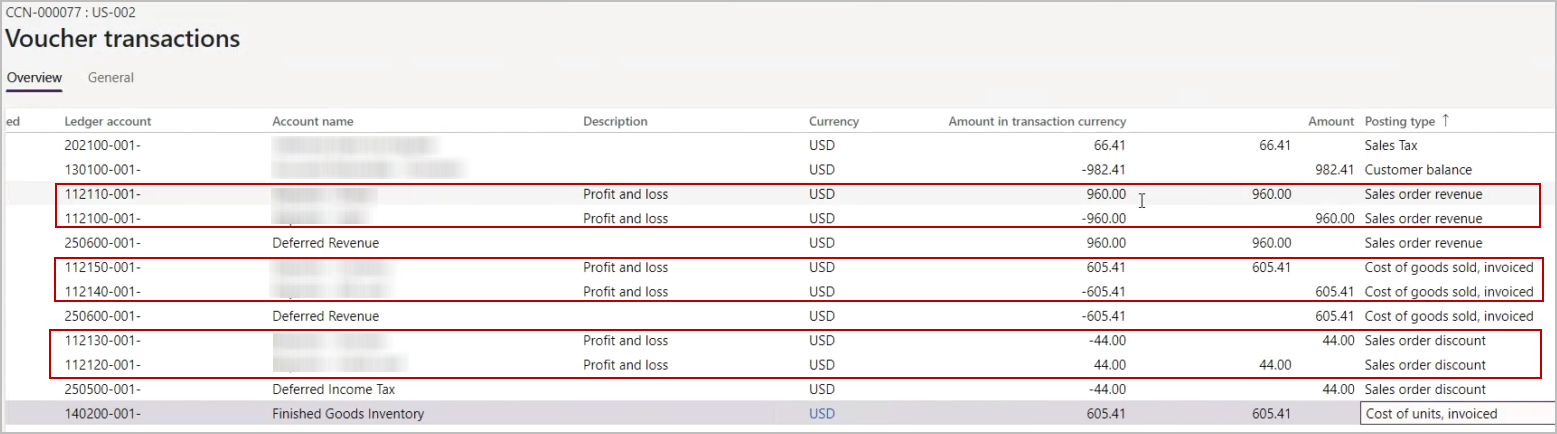The image size is (1557, 434).
Task: Switch to the General tab
Action: click(110, 78)
